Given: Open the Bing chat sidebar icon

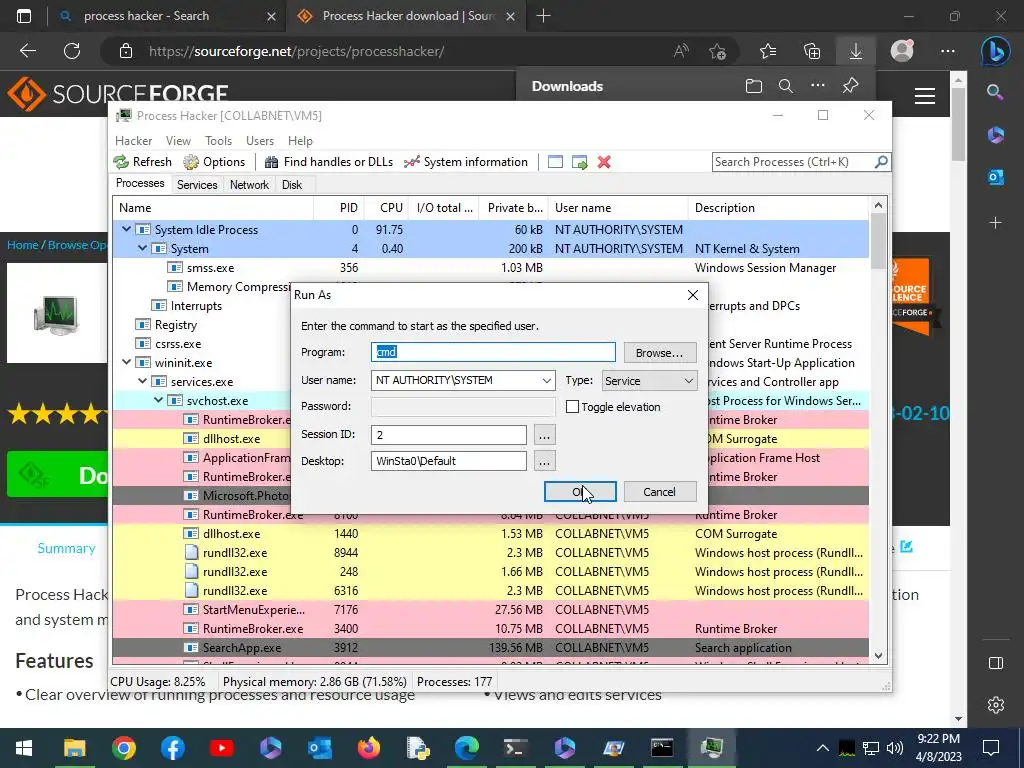Looking at the screenshot, I should (995, 52).
